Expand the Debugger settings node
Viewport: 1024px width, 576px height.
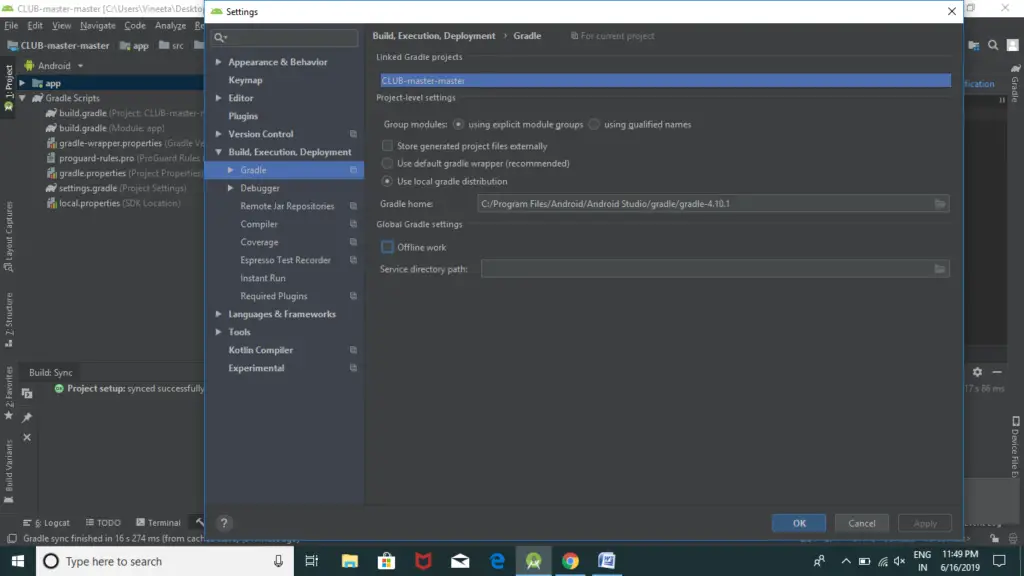click(231, 188)
